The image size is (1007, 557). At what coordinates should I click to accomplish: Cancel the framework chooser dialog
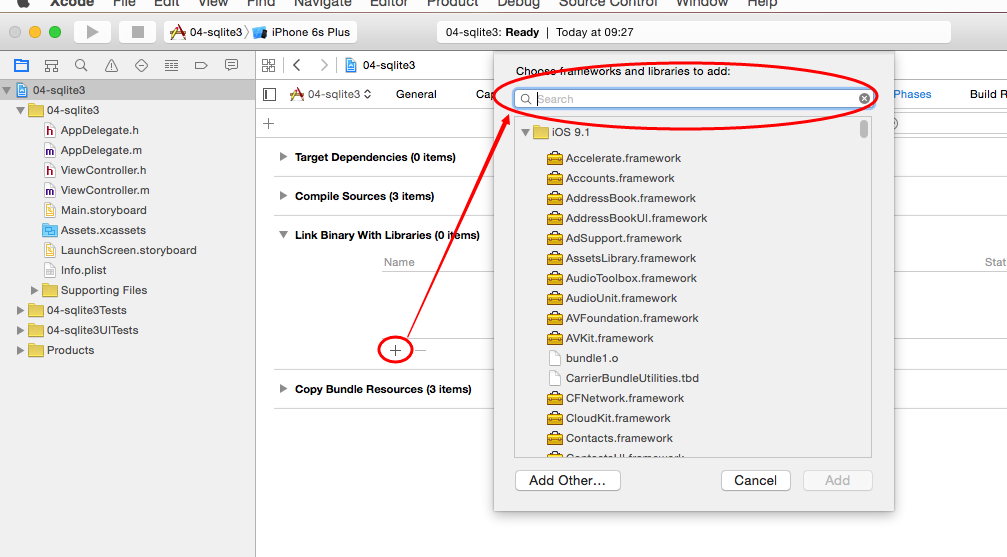pos(755,481)
